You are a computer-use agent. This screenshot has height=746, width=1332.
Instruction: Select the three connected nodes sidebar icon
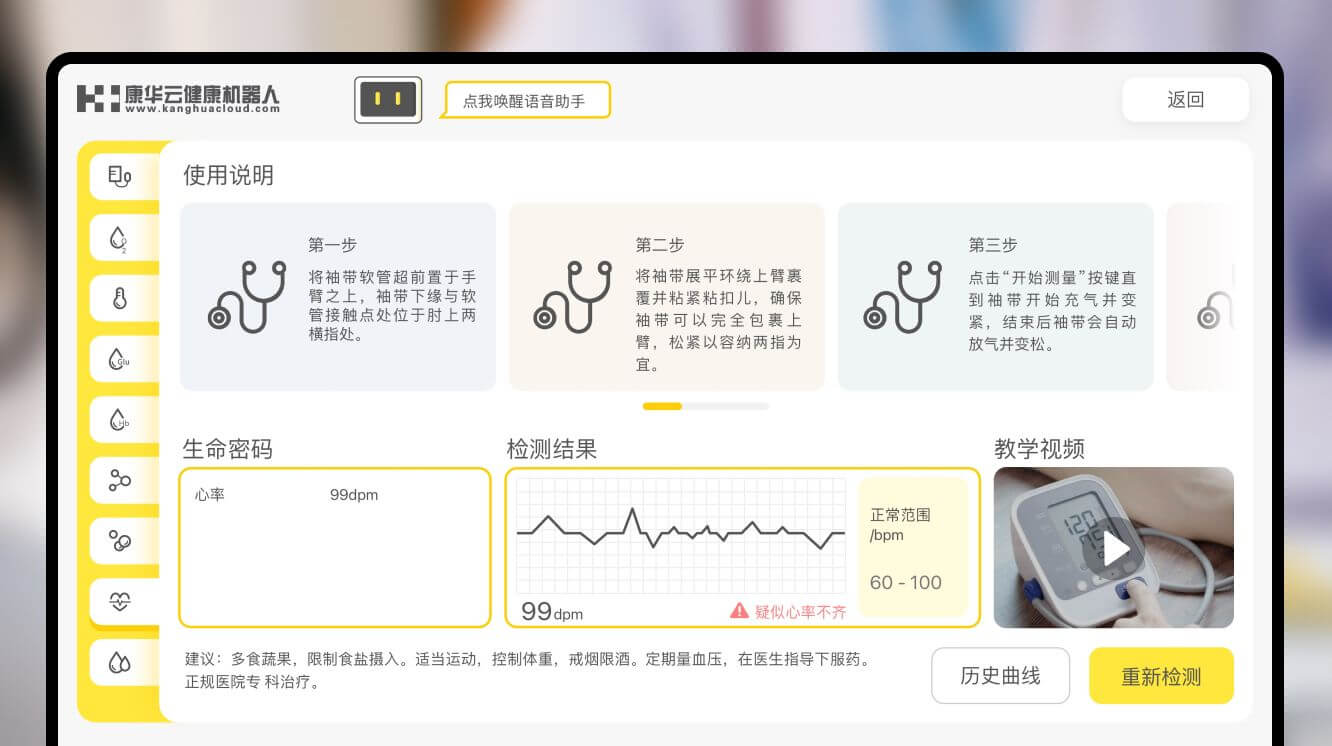pos(120,481)
